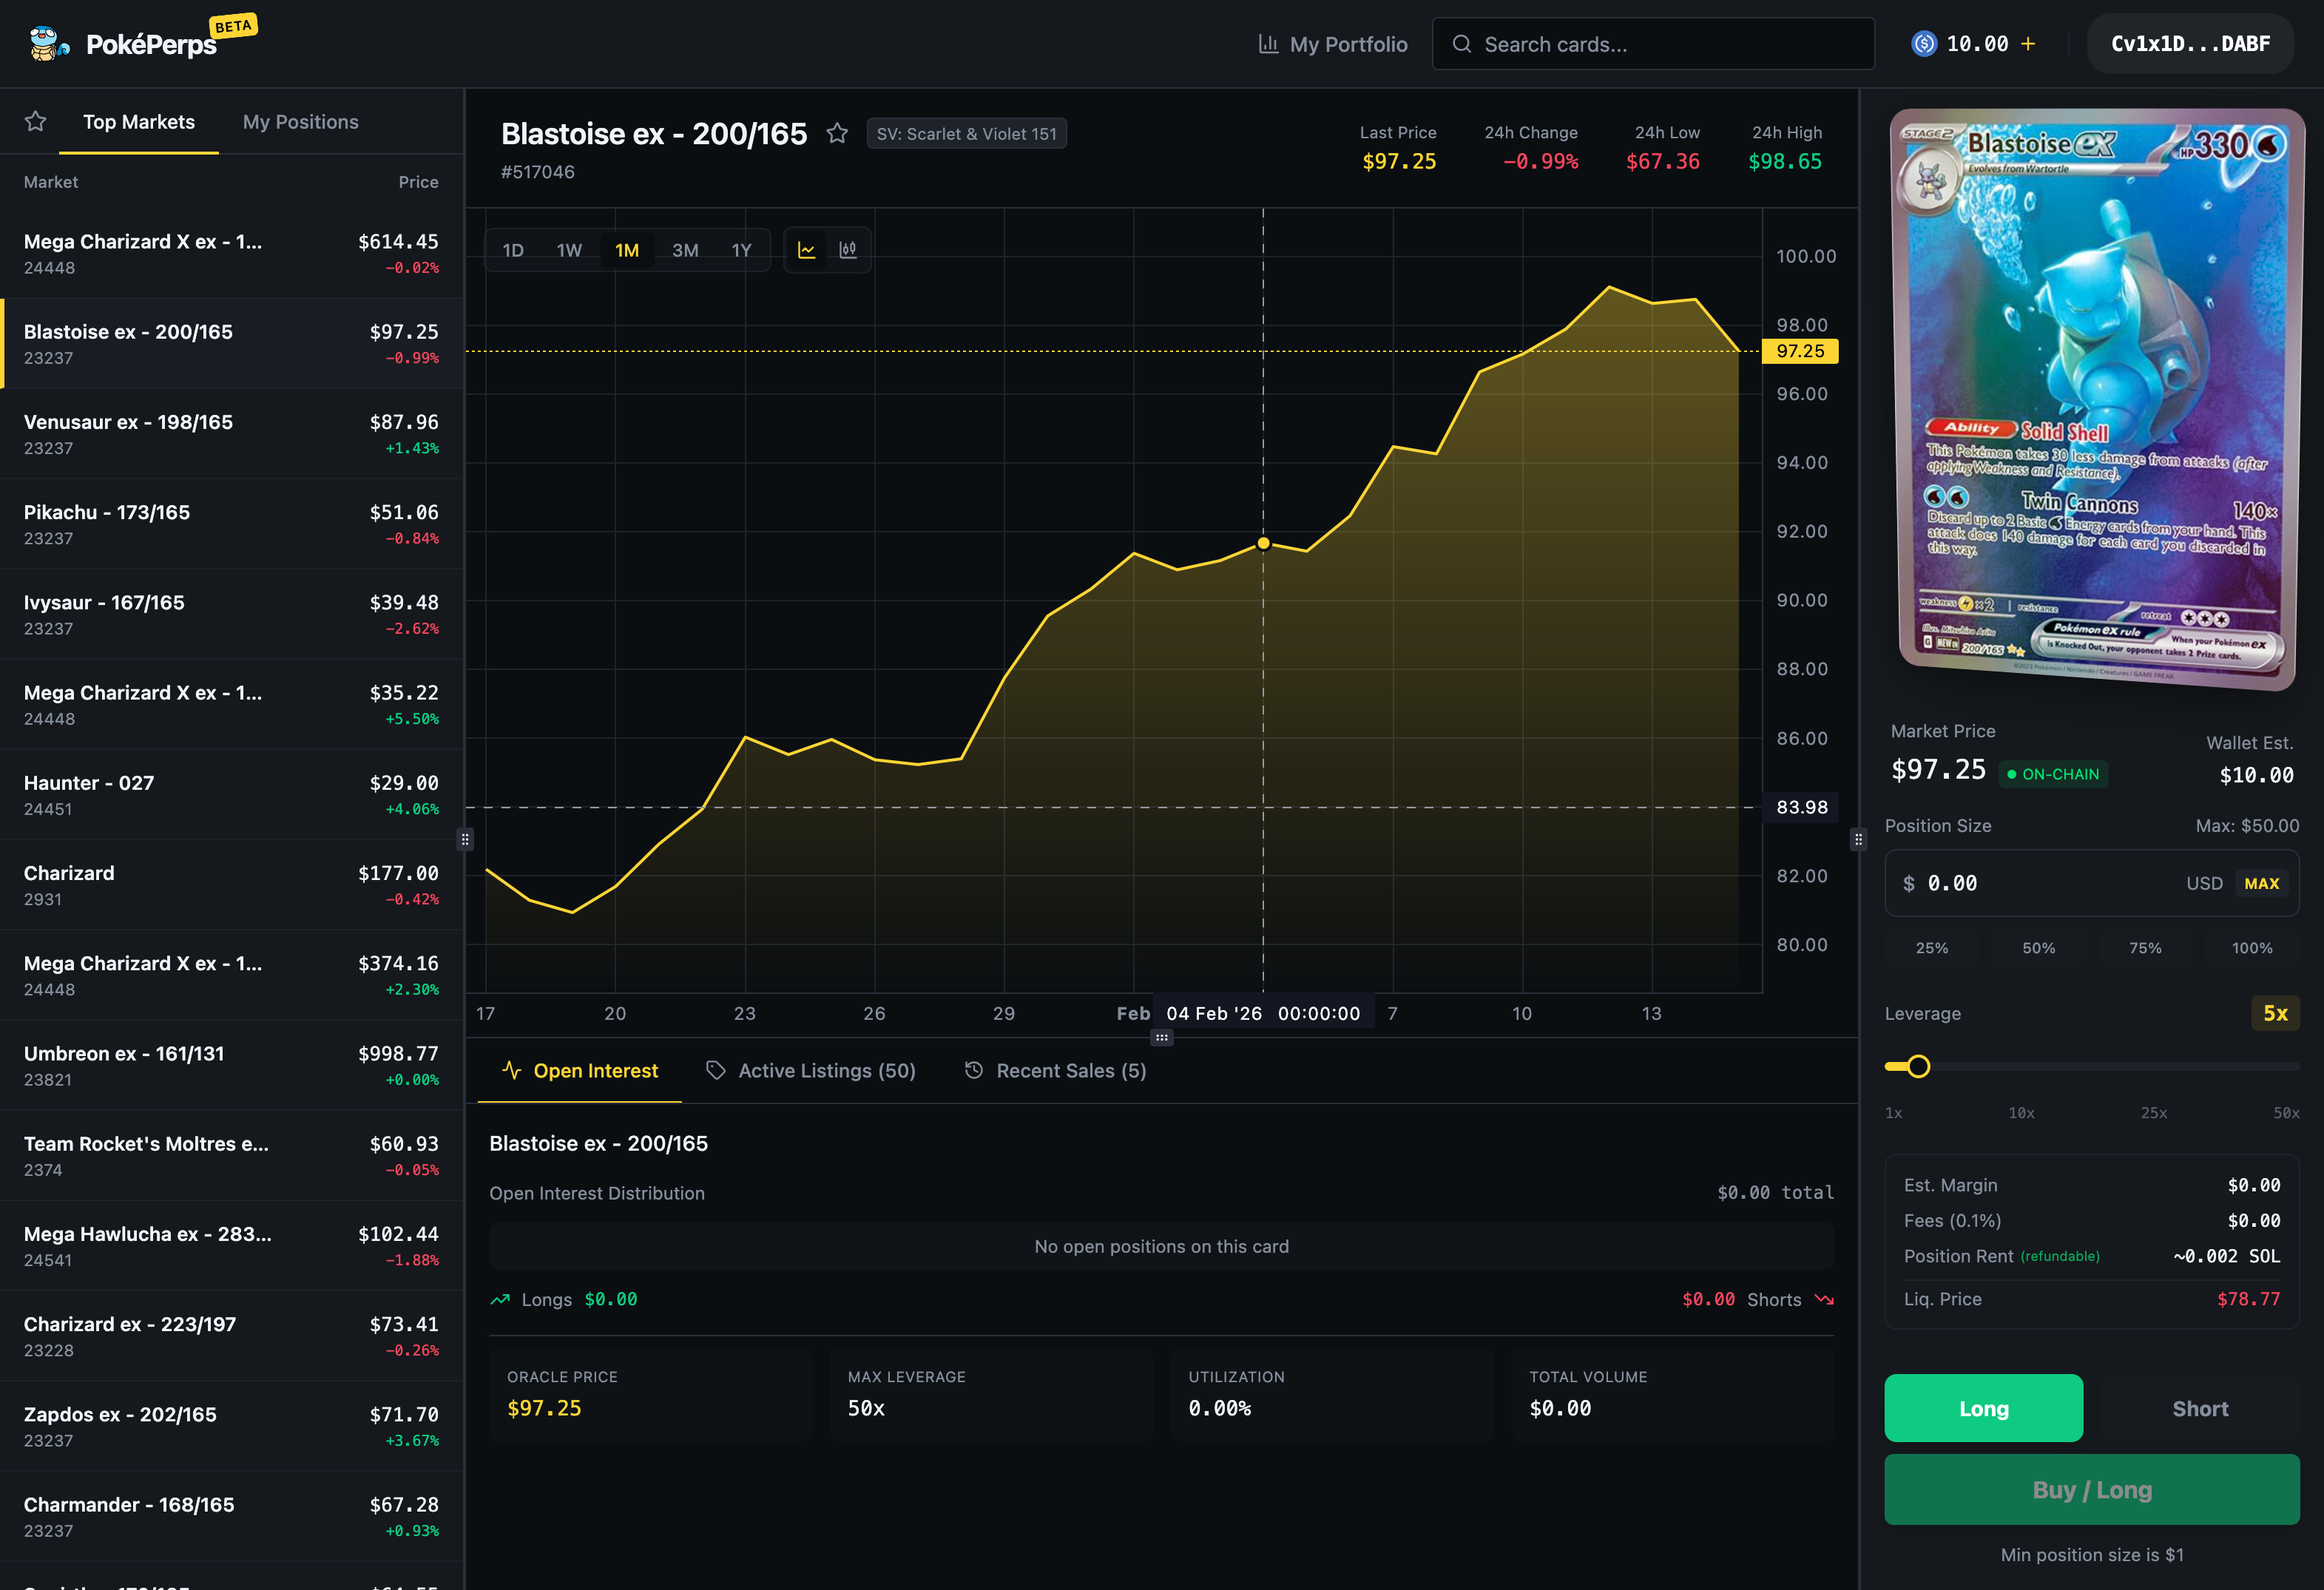
Task: Click the search magnifier in the cards search bar
Action: tap(1461, 44)
